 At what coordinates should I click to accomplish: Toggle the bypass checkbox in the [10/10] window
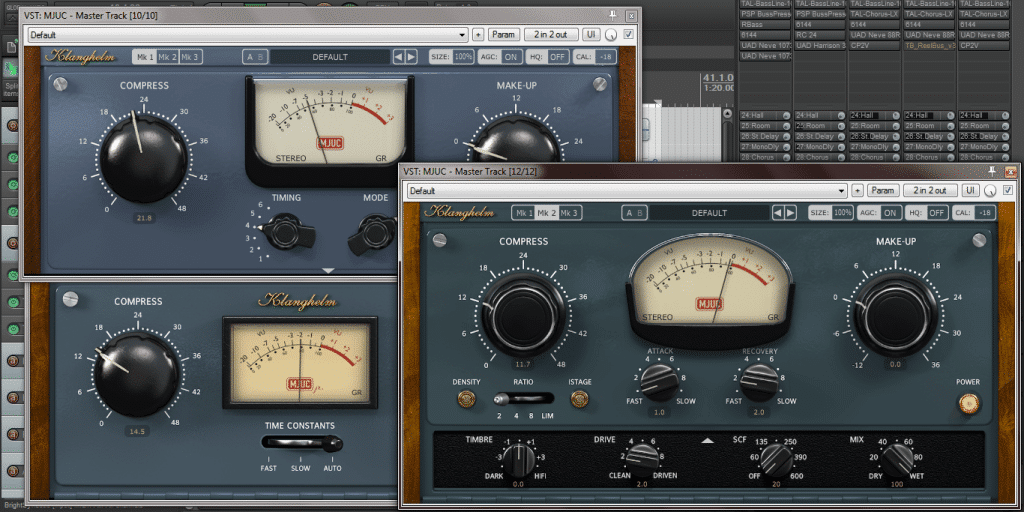tap(629, 35)
